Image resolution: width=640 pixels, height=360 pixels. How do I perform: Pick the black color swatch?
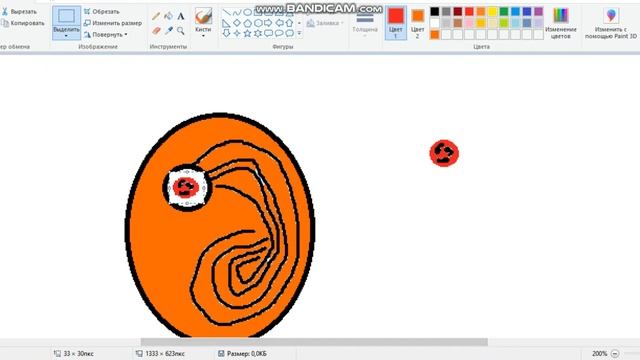[x=435, y=11]
